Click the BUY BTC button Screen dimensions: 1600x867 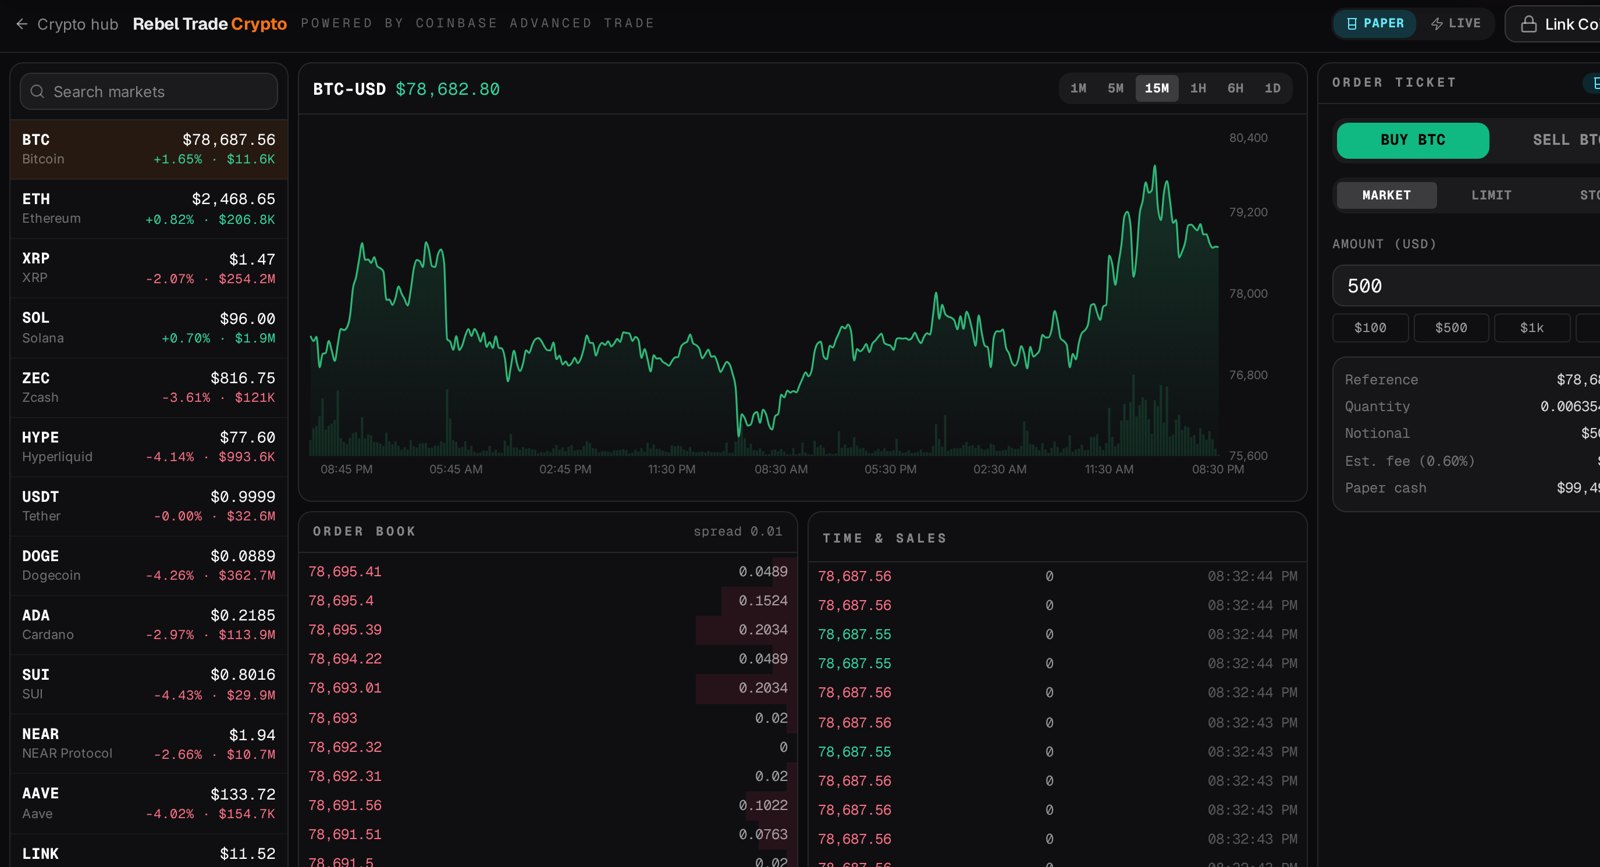click(1413, 140)
